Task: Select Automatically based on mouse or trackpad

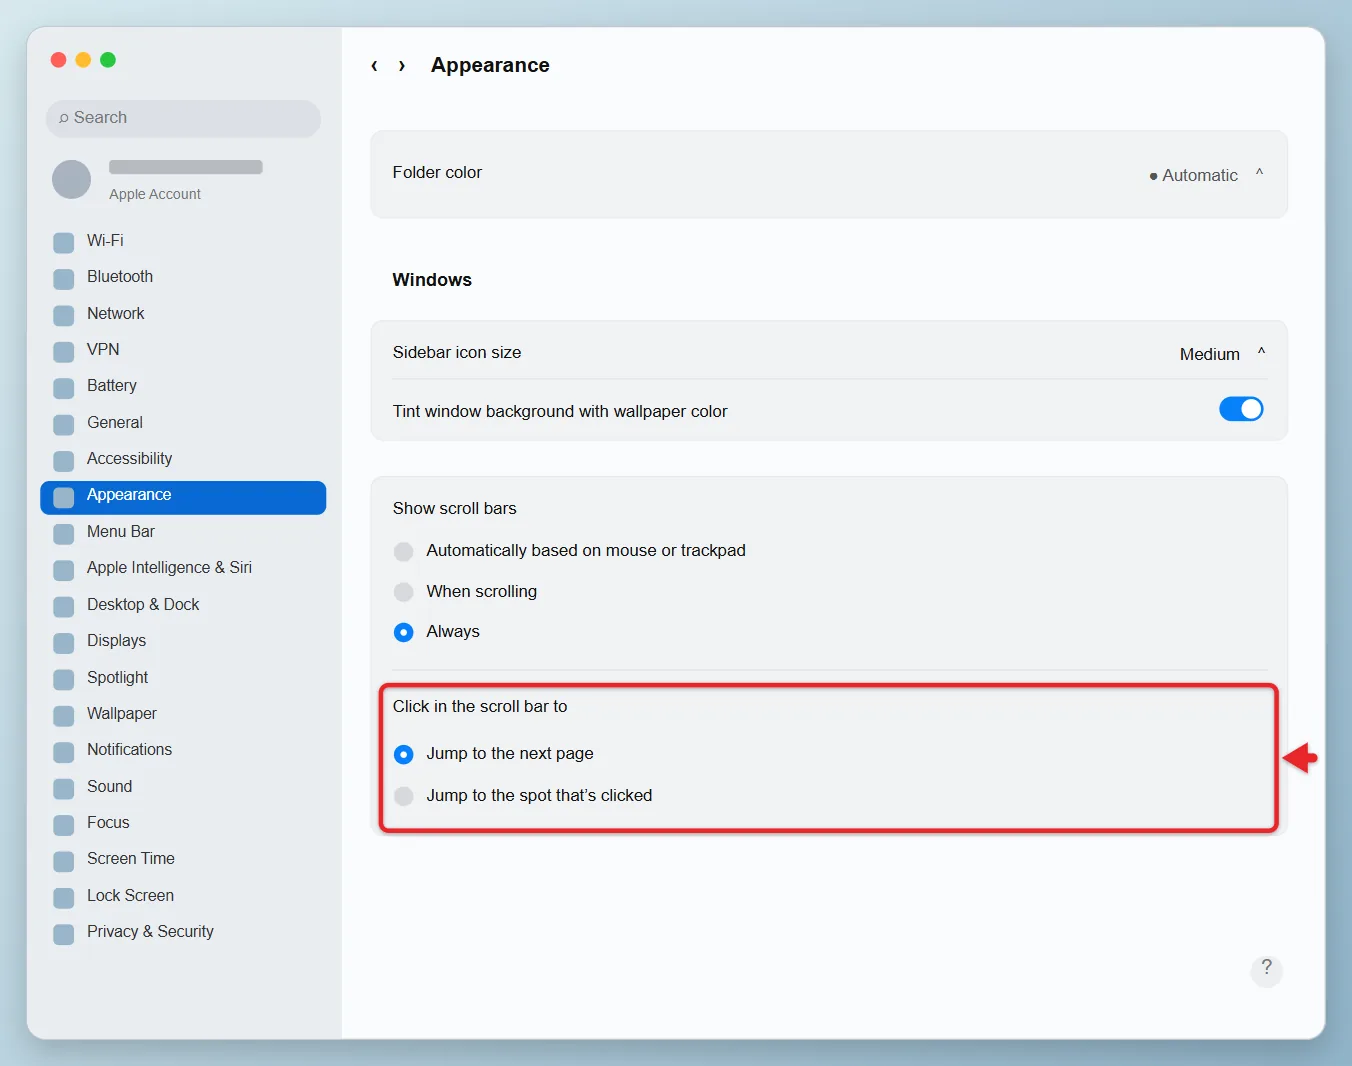Action: [x=404, y=551]
